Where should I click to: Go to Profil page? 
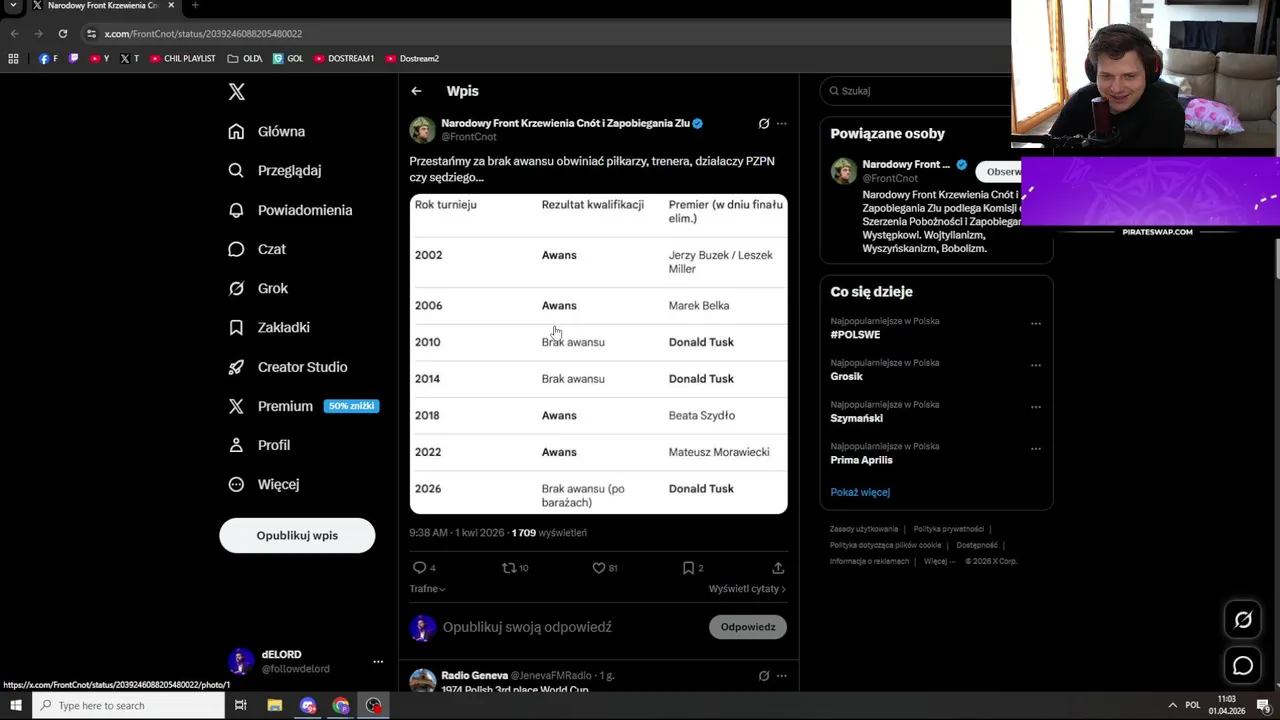(259, 445)
